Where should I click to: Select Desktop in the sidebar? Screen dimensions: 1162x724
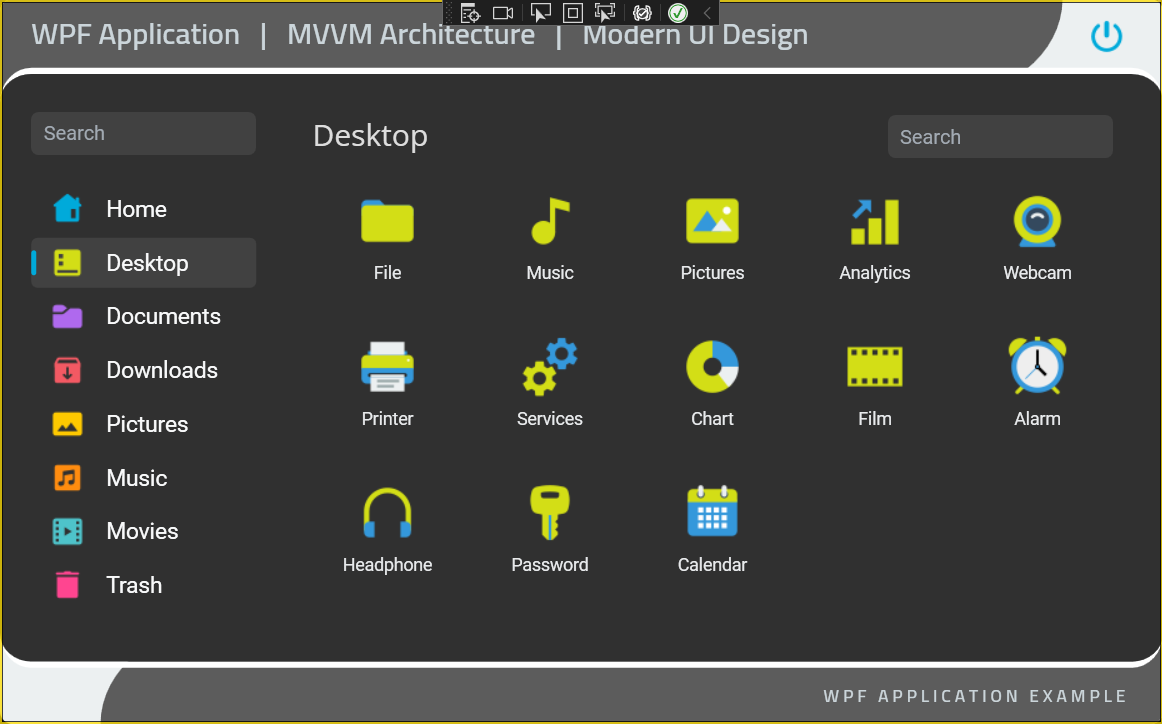(144, 263)
